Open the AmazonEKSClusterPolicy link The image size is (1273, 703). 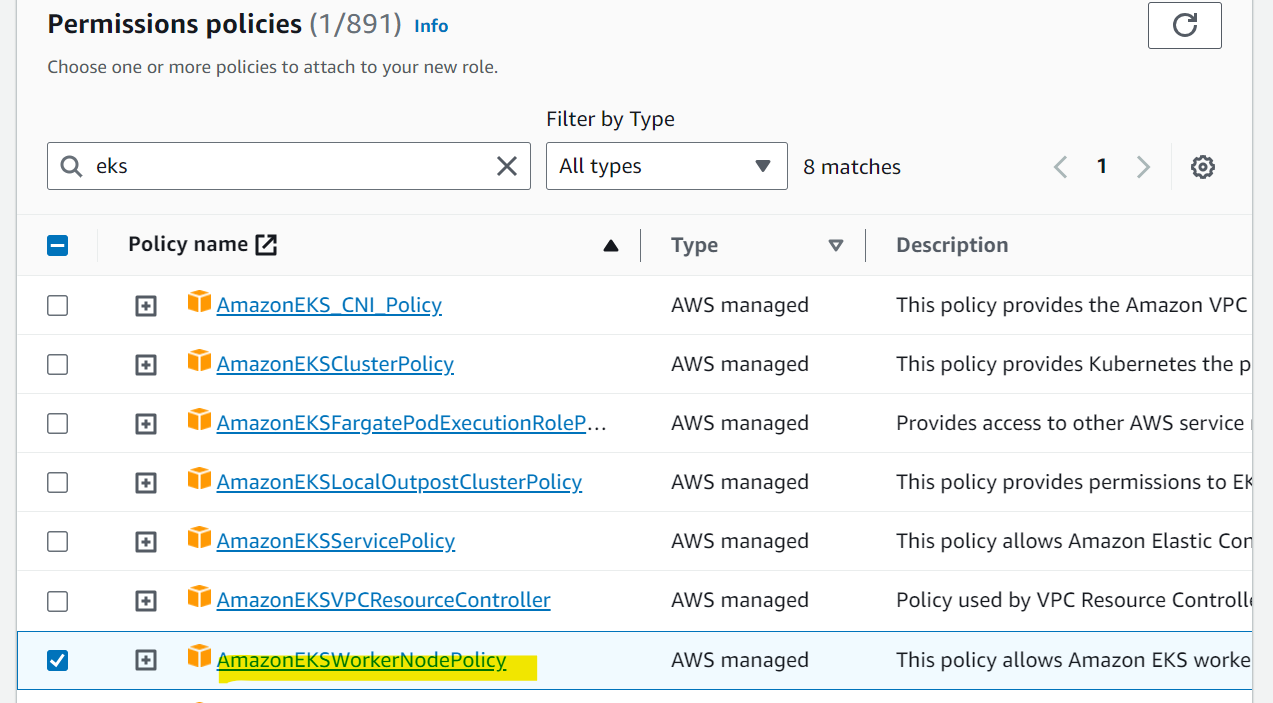pos(335,364)
